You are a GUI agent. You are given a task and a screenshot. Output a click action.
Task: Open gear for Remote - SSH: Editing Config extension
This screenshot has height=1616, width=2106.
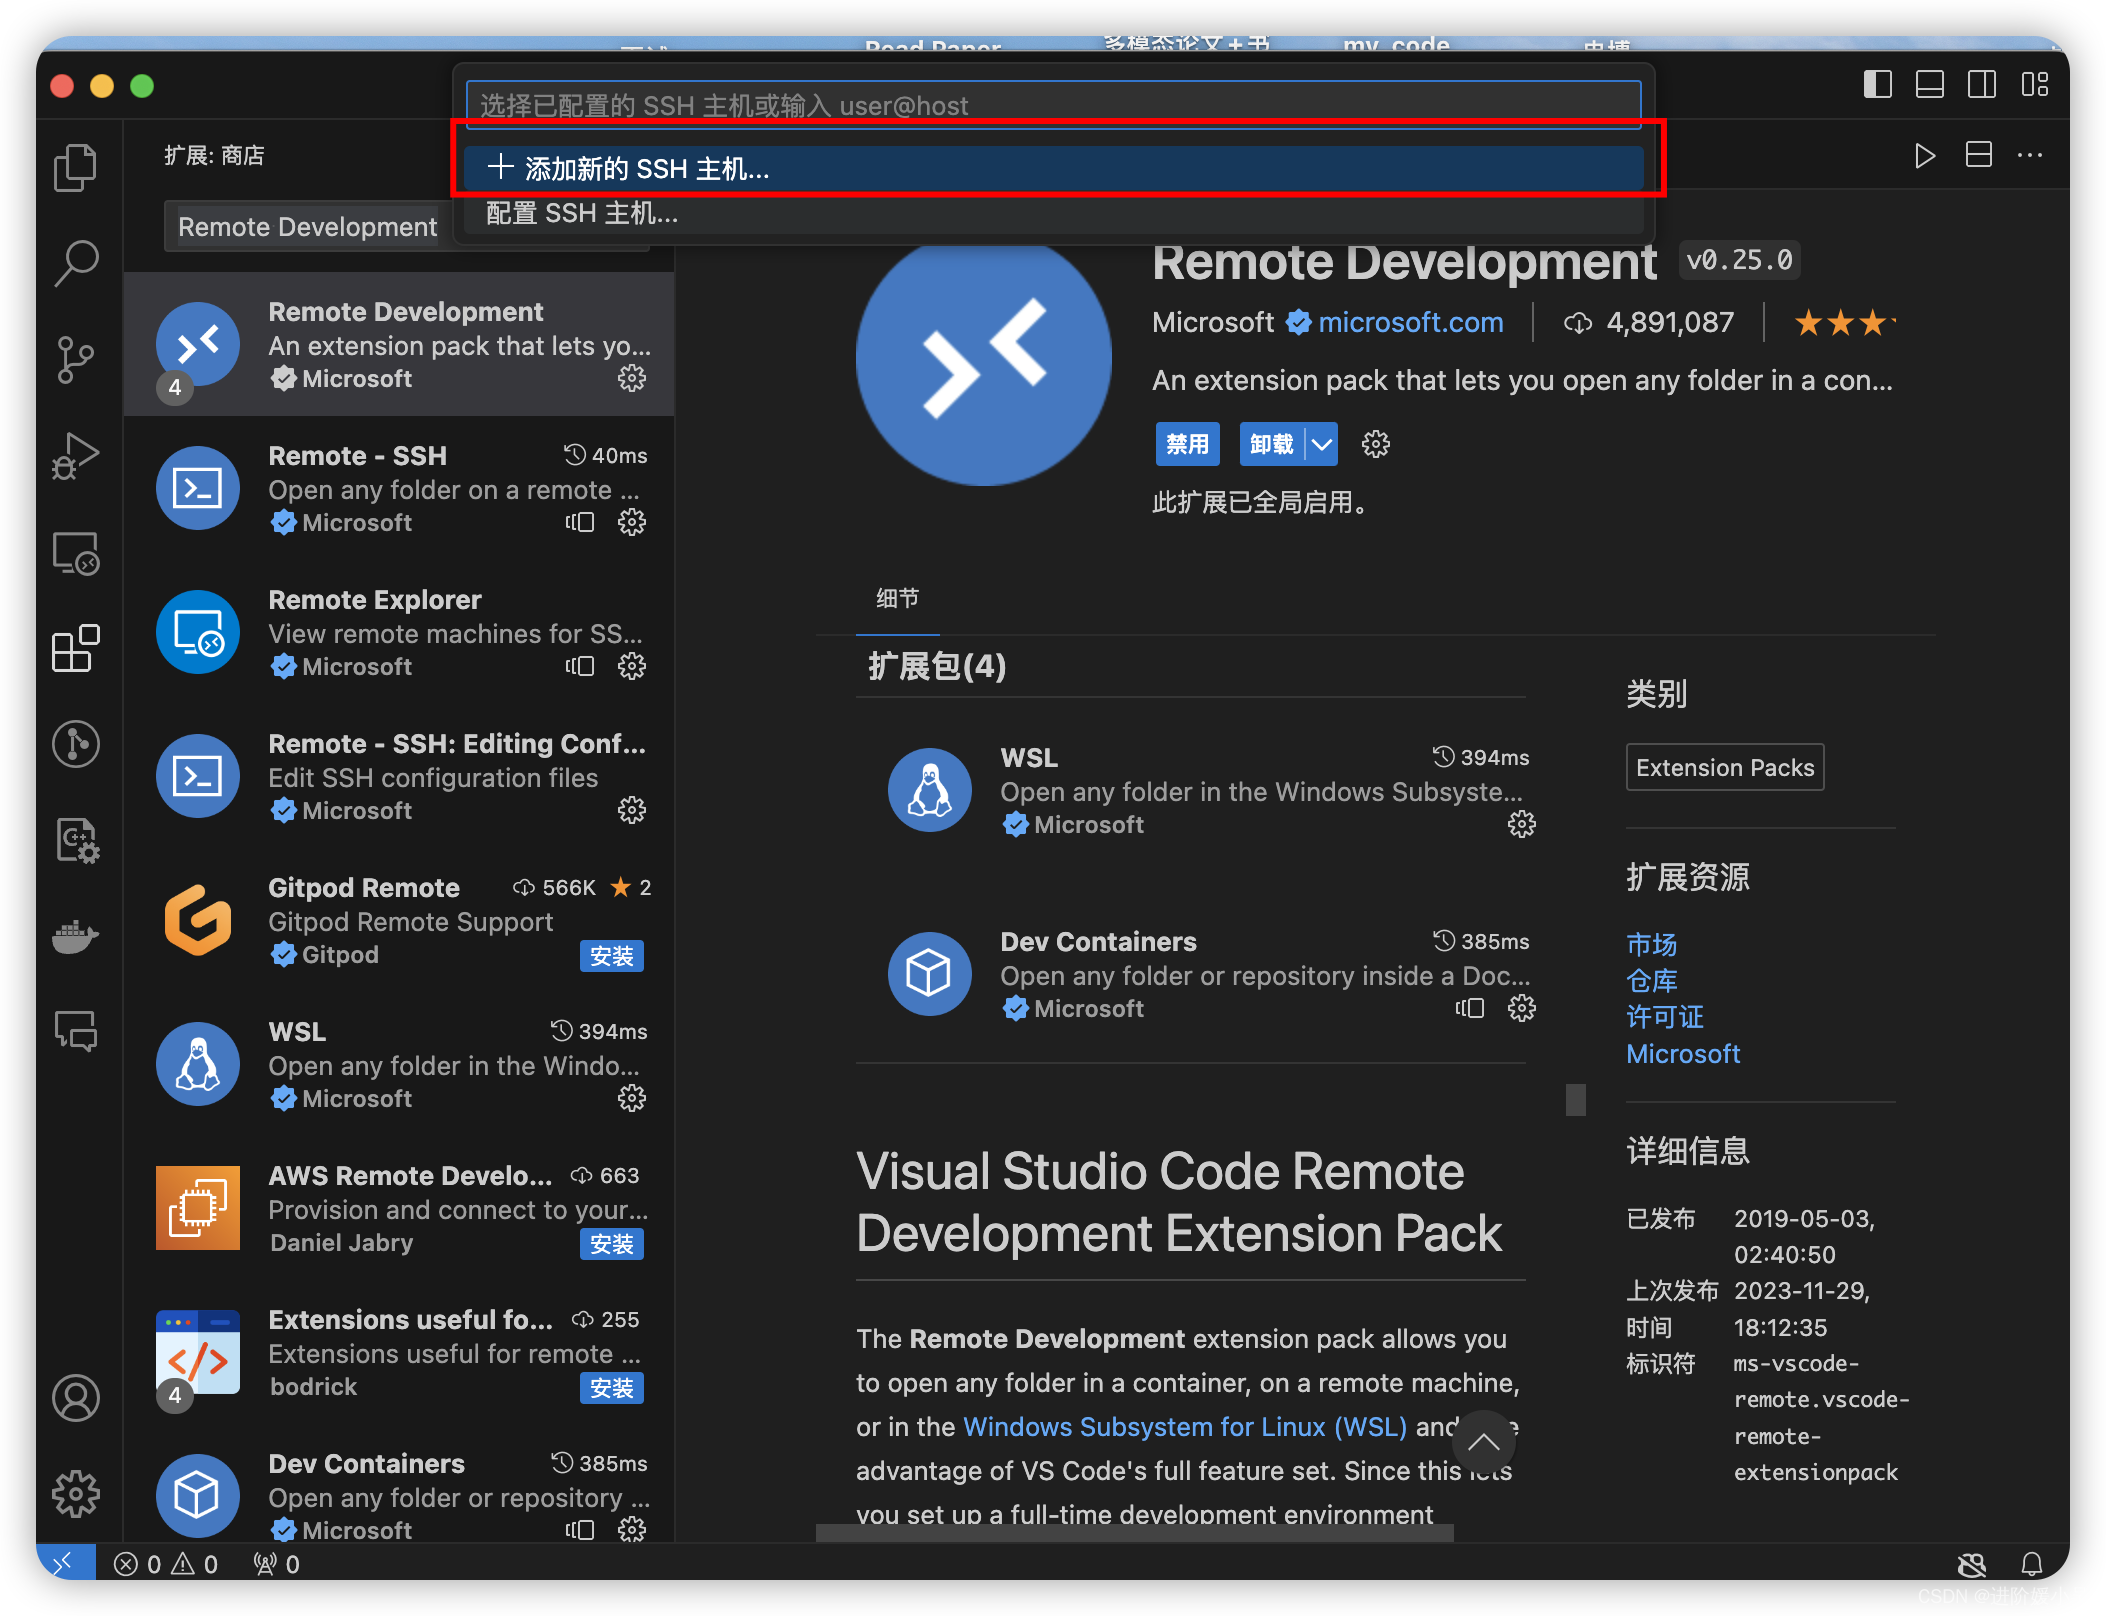point(631,810)
